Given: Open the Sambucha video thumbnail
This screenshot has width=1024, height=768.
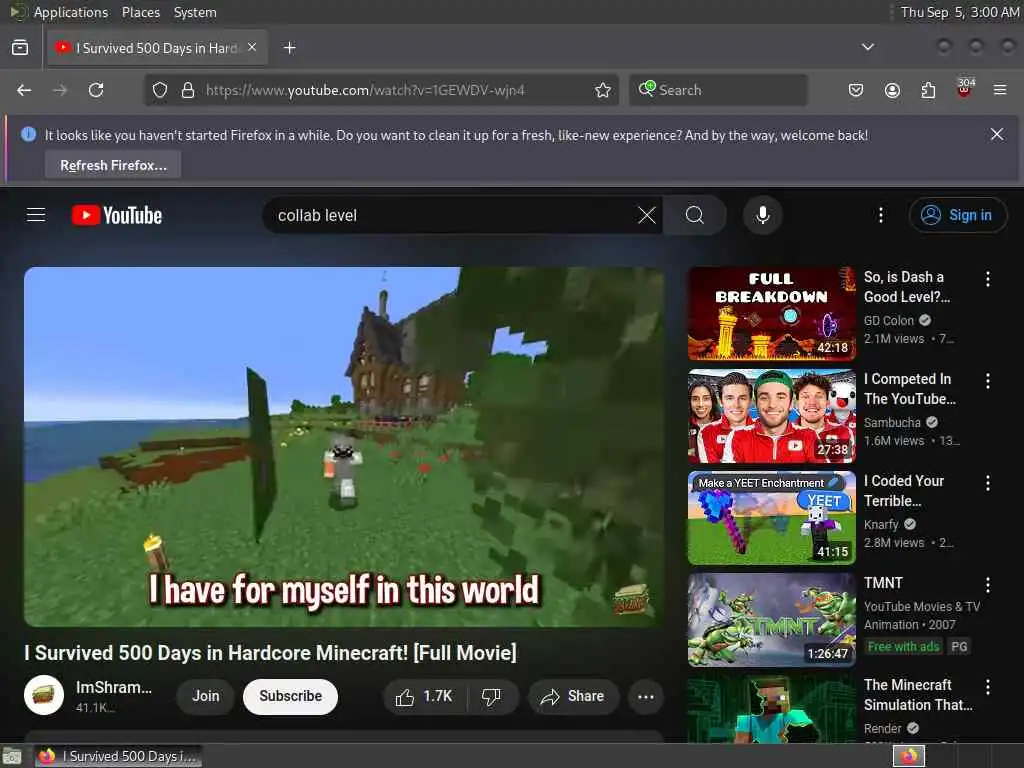Looking at the screenshot, I should click(x=772, y=416).
